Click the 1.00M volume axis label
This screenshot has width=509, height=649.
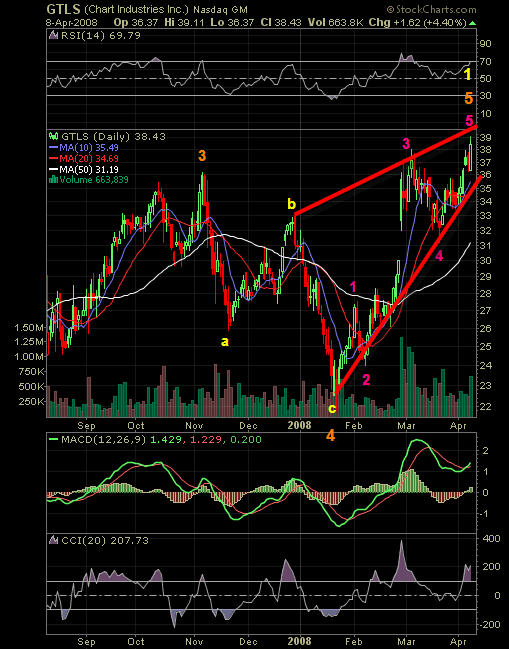[x=29, y=357]
